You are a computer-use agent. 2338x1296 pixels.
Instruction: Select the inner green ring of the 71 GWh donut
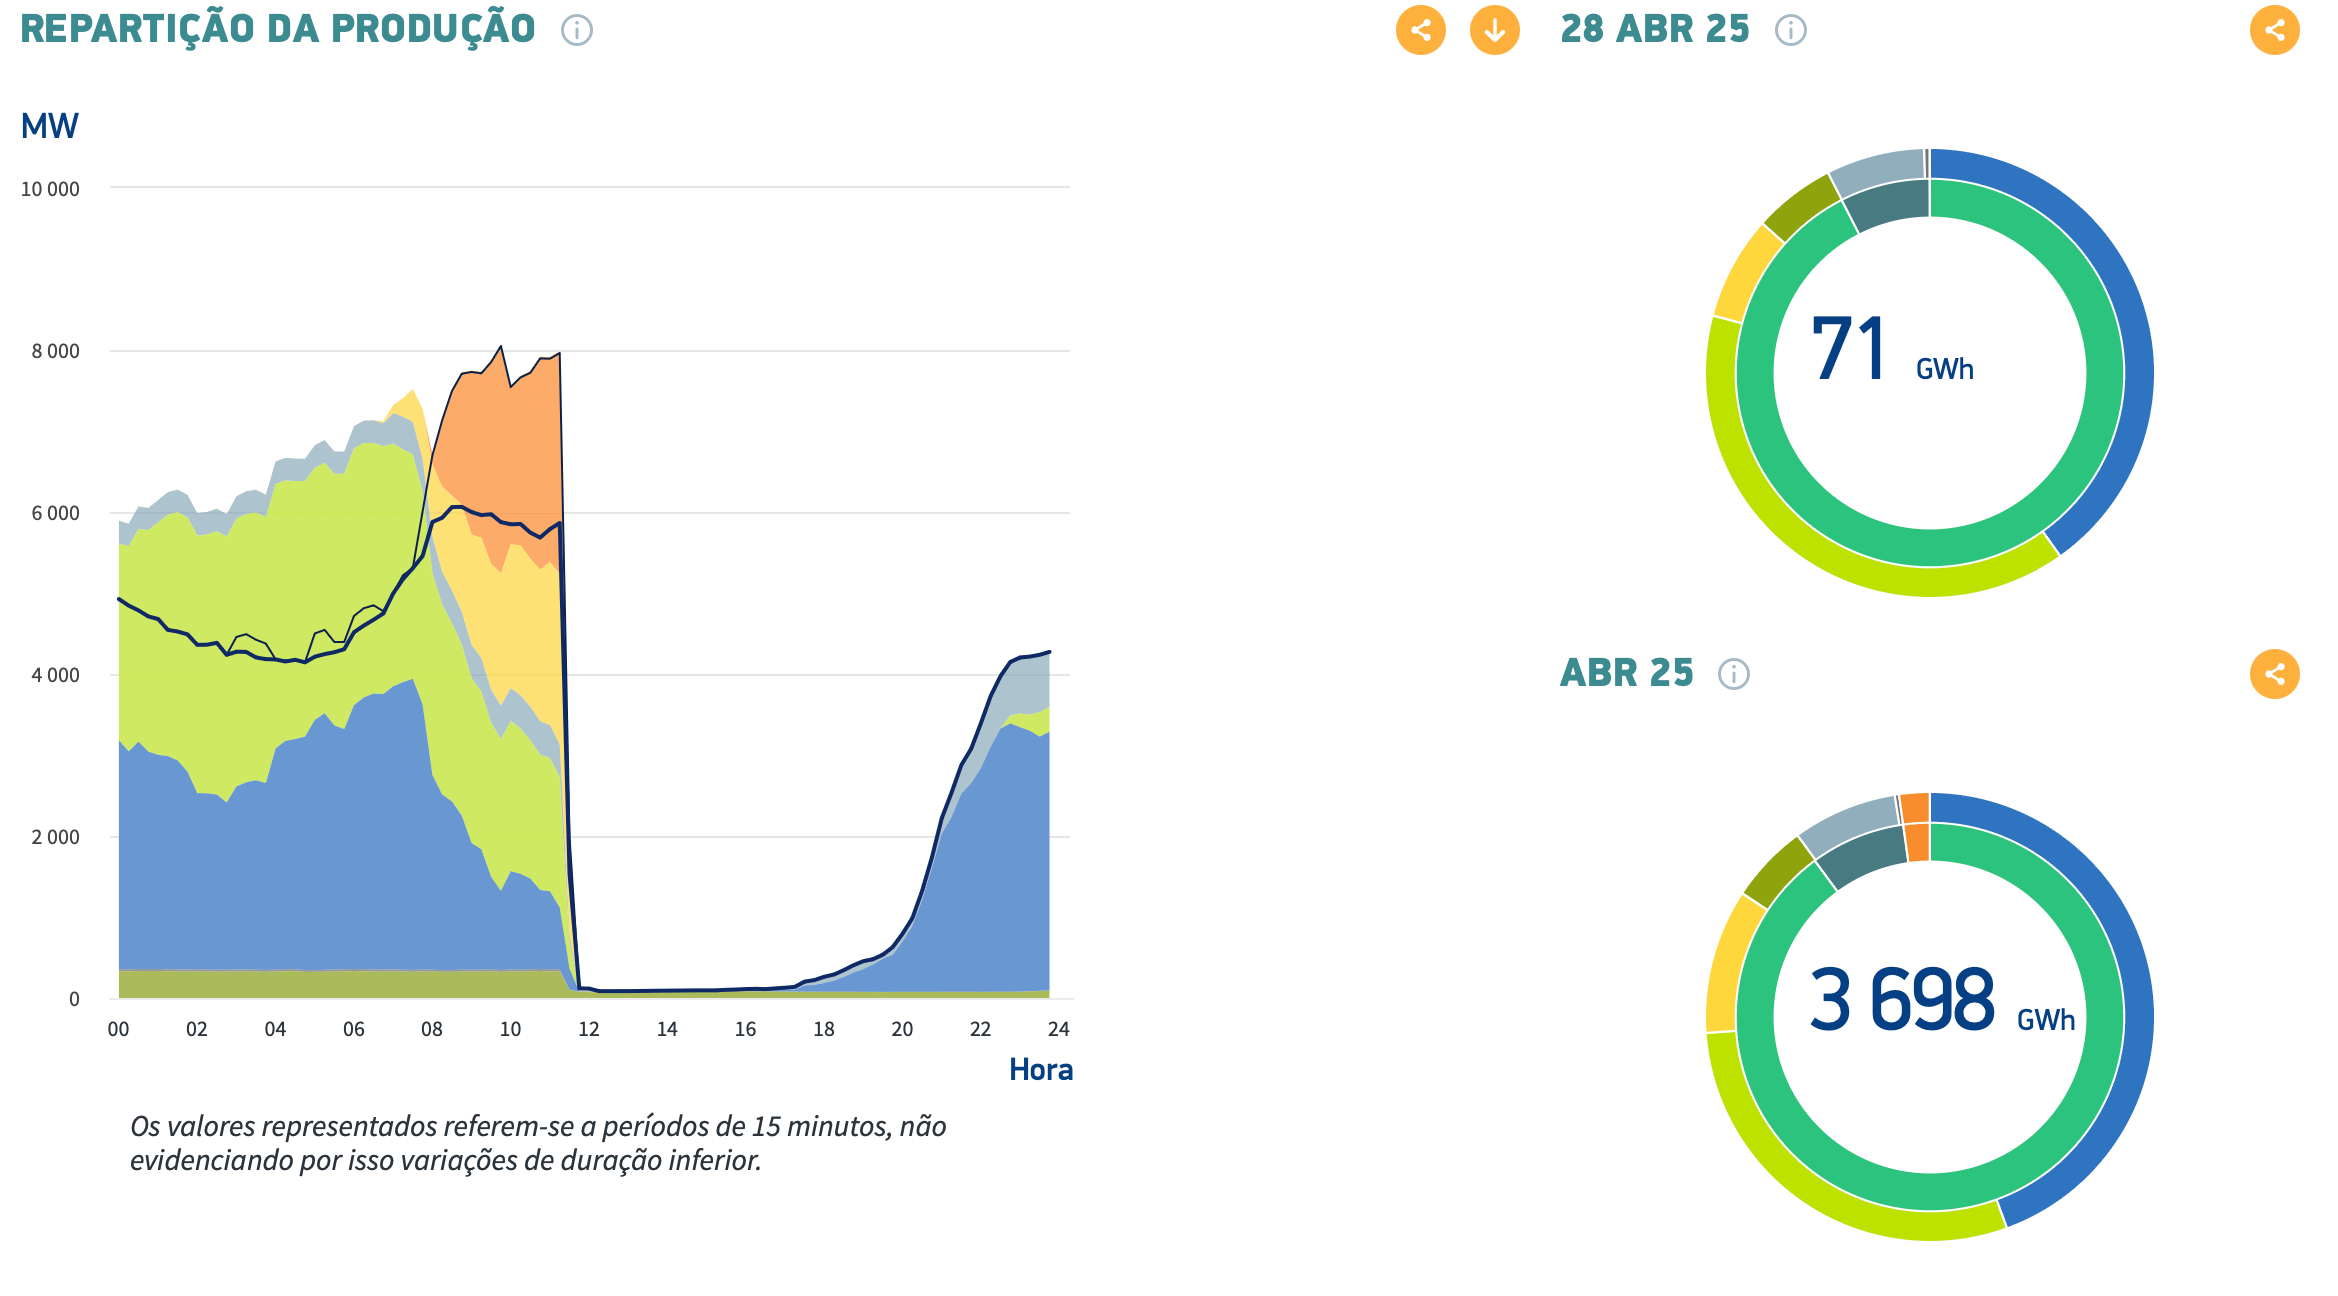(1930, 548)
